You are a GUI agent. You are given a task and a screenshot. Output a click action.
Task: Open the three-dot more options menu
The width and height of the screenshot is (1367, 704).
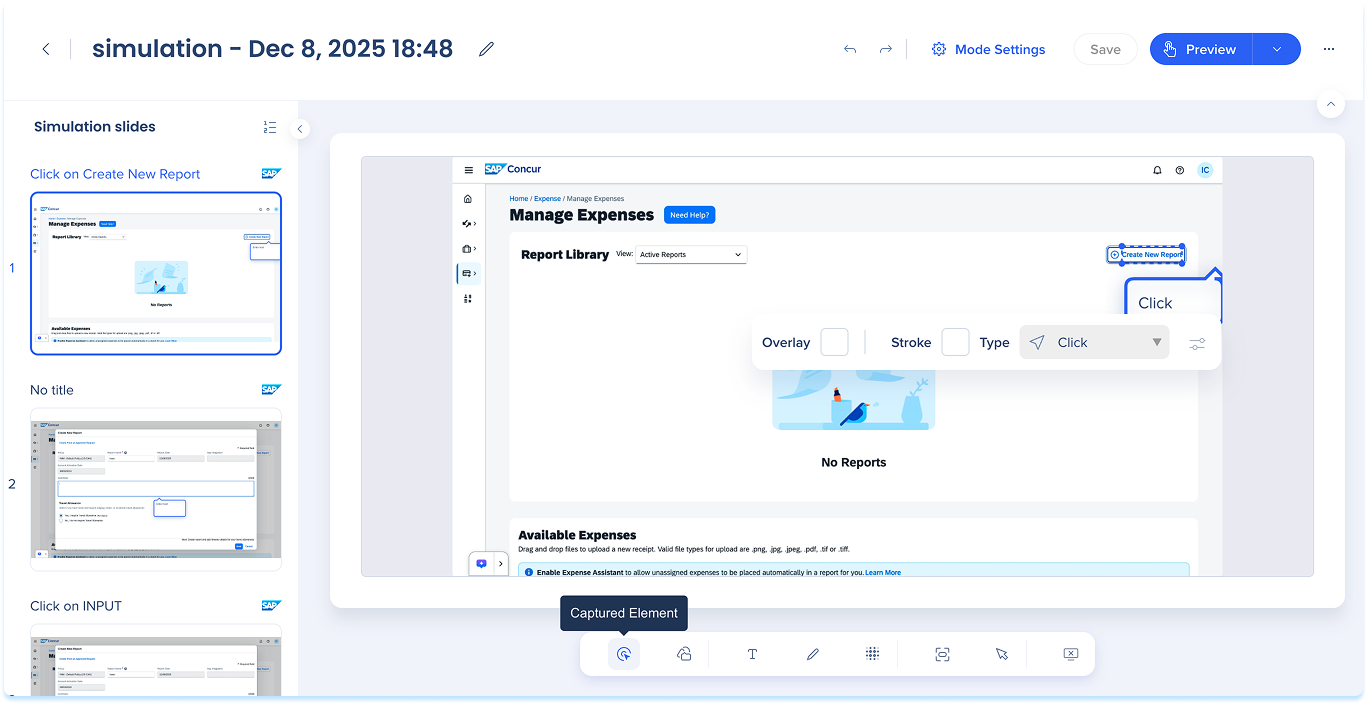pos(1328,49)
